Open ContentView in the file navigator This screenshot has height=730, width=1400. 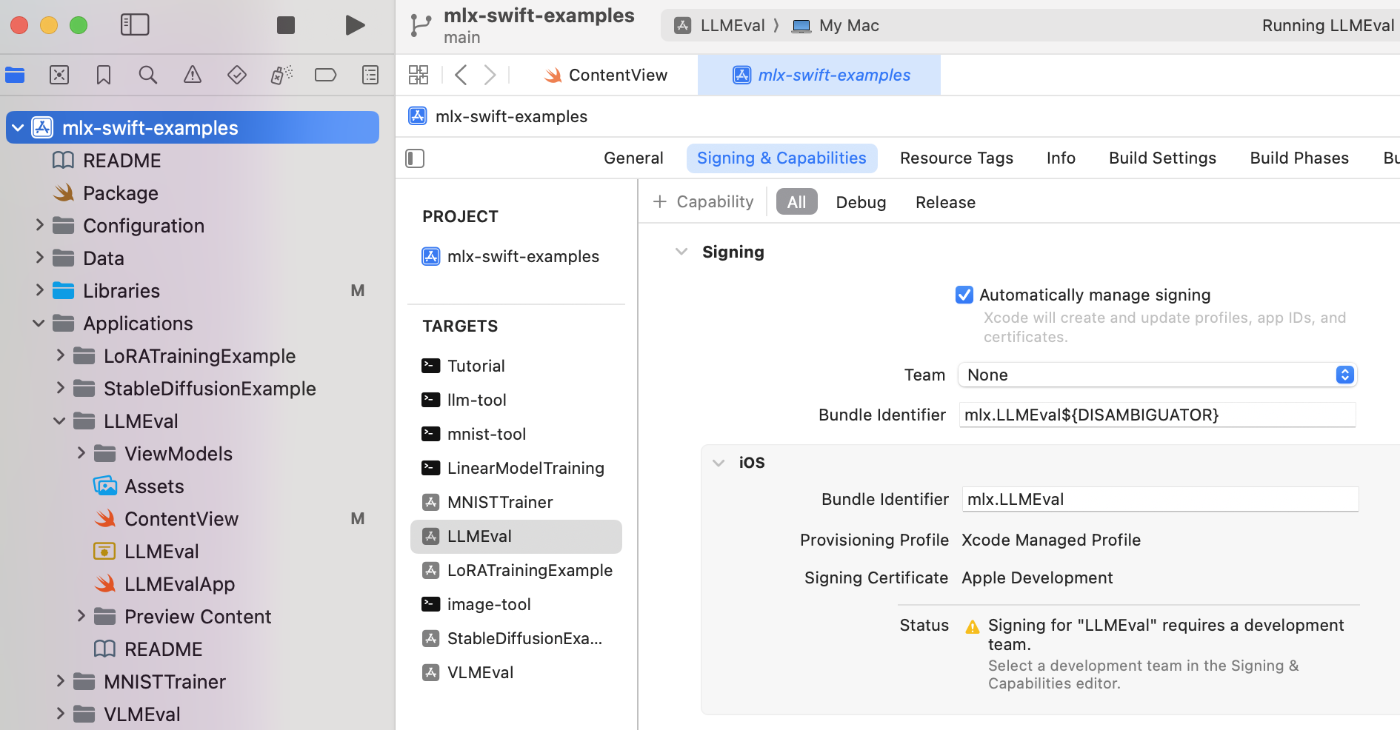coord(181,519)
